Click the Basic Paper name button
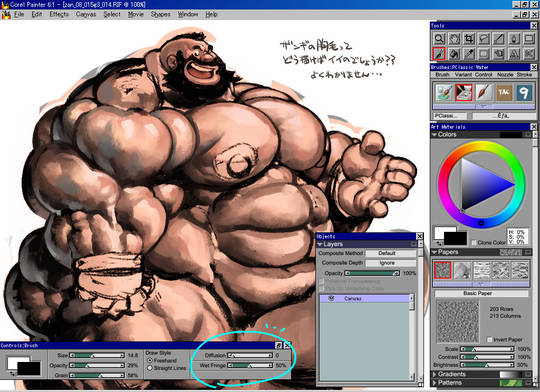Viewport: 540px width, 392px height. point(481,293)
